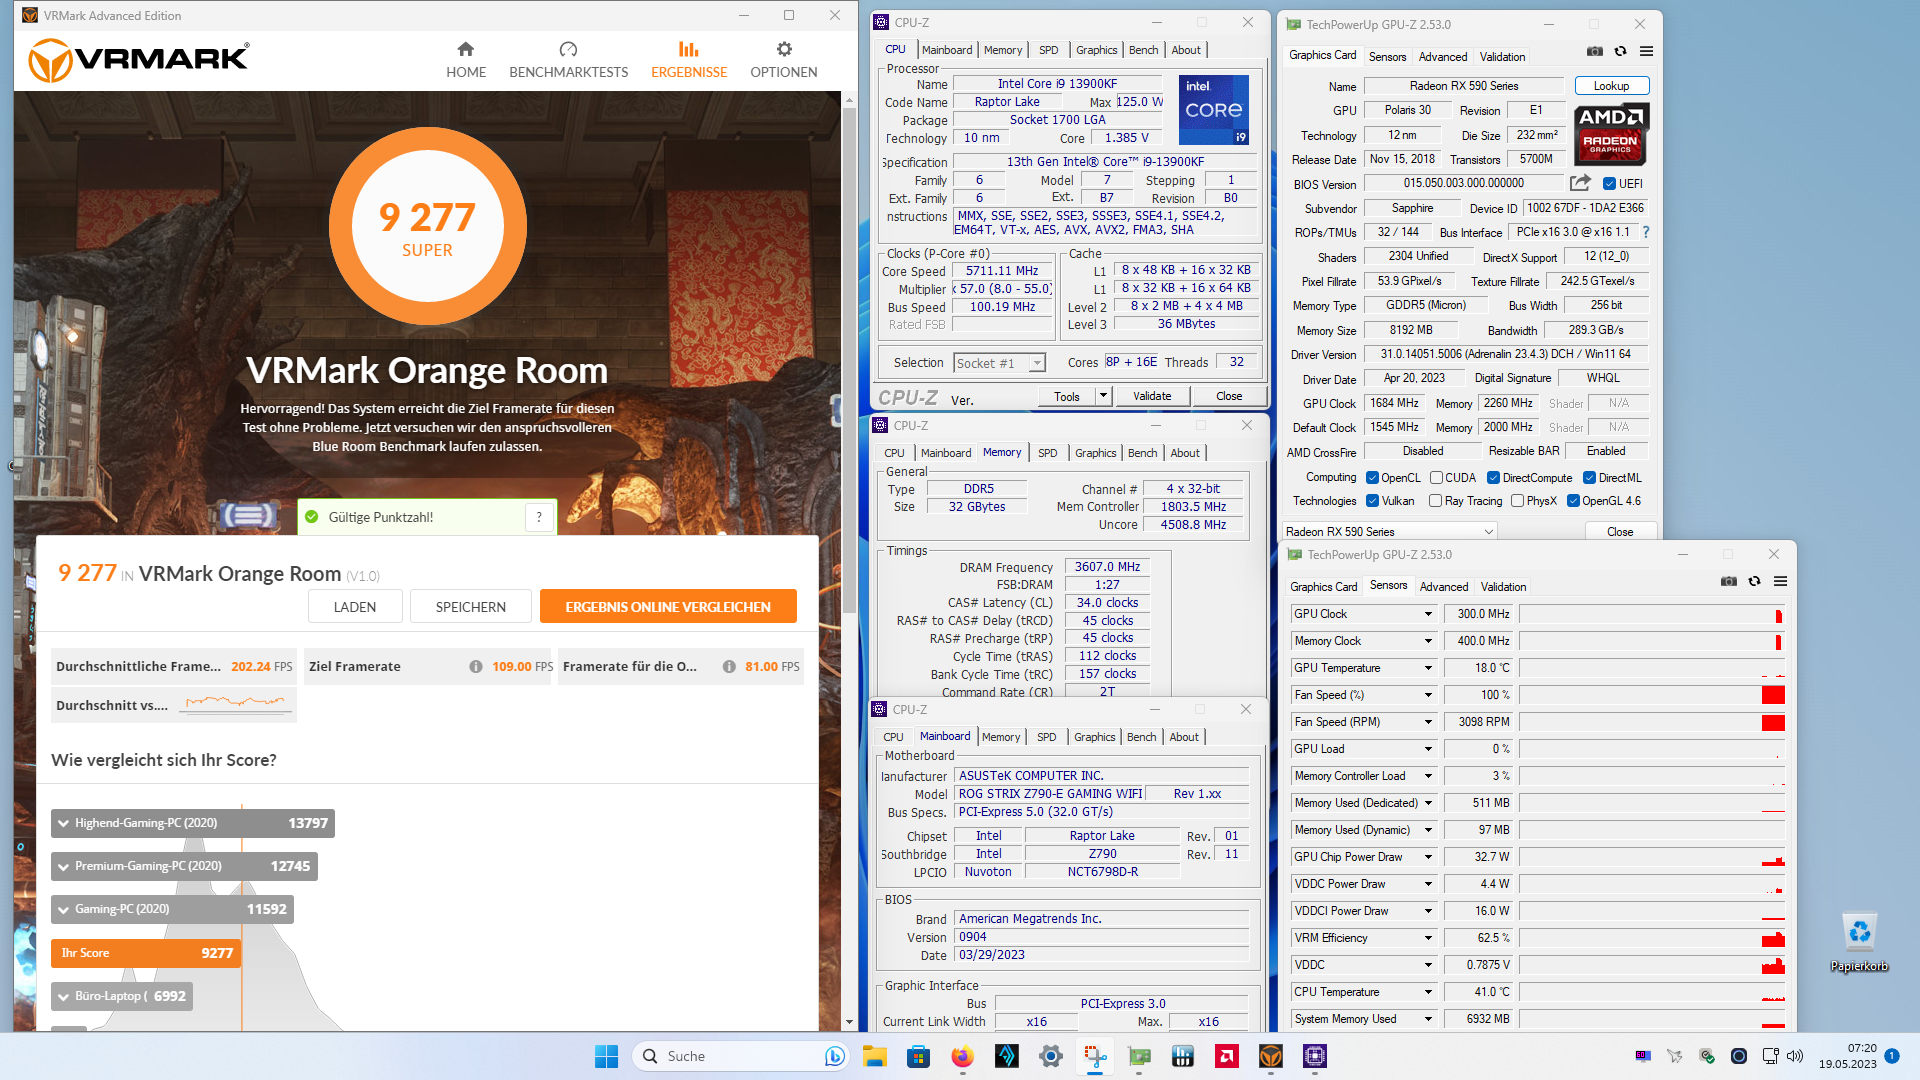1920x1080 pixels.
Task: Open Graphics Card tab in GPU-Z Sensors window
Action: [x=1323, y=587]
